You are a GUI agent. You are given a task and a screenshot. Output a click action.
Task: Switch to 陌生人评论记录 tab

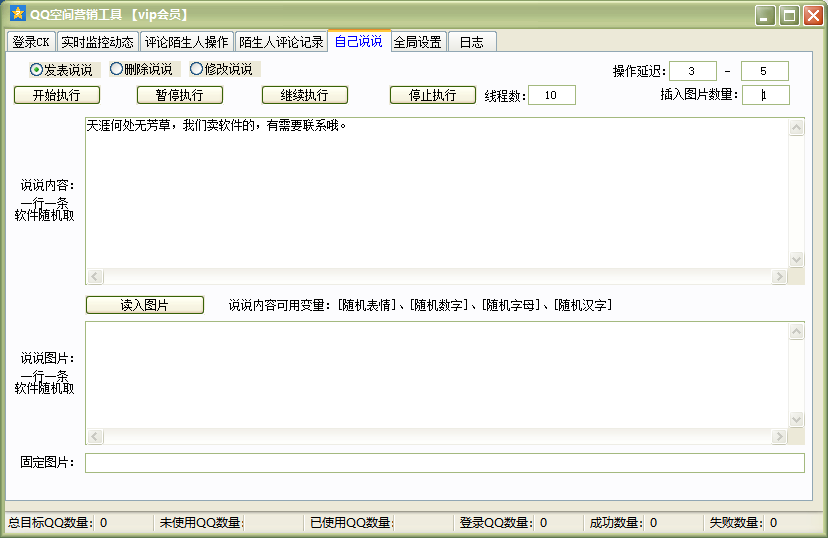click(x=281, y=42)
